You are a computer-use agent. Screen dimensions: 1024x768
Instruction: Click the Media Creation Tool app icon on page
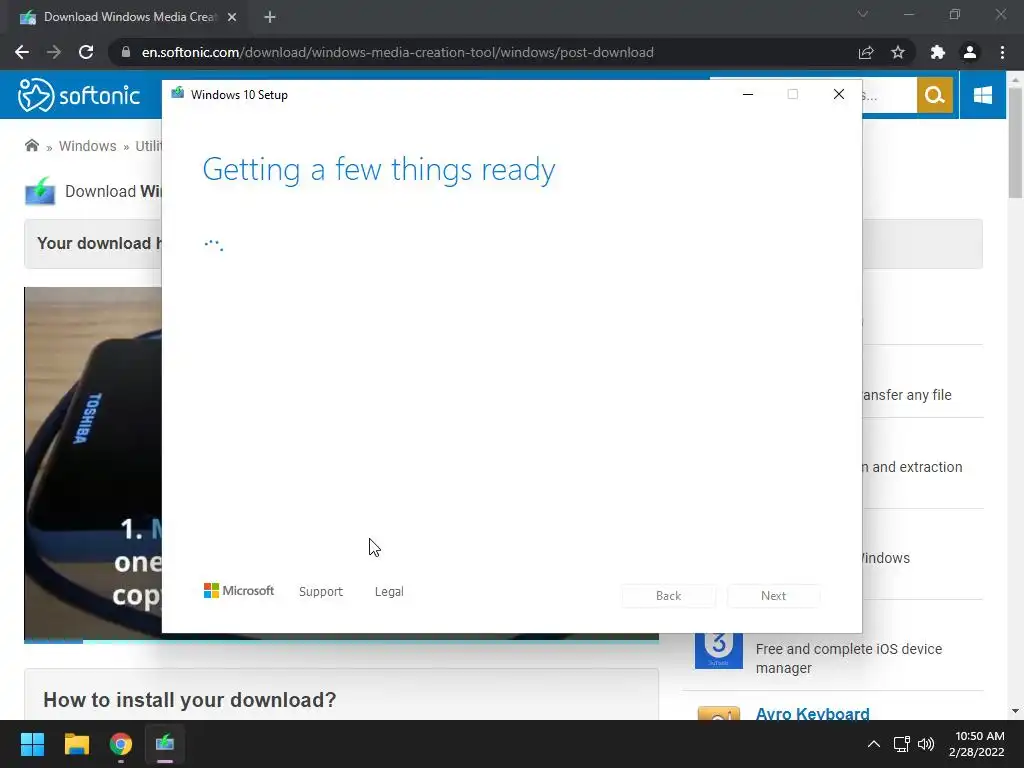click(40, 191)
